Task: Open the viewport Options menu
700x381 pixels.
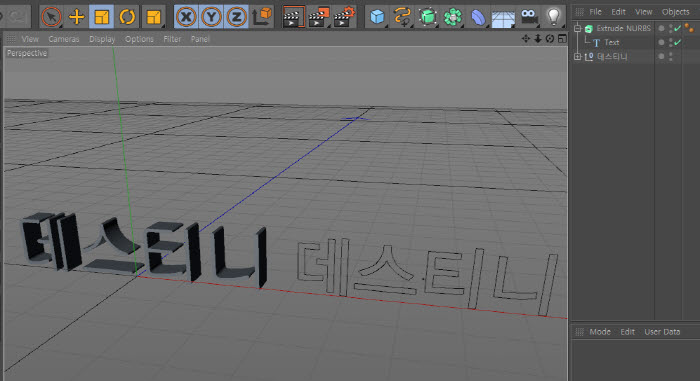Action: [x=139, y=39]
